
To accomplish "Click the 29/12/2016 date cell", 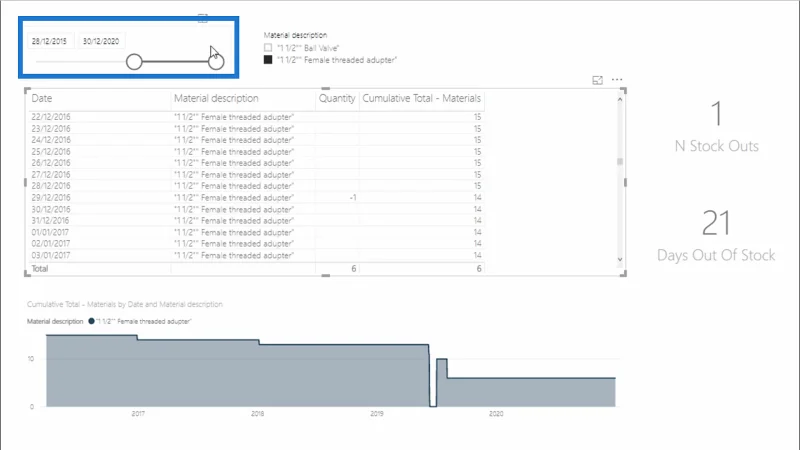I will pos(51,197).
